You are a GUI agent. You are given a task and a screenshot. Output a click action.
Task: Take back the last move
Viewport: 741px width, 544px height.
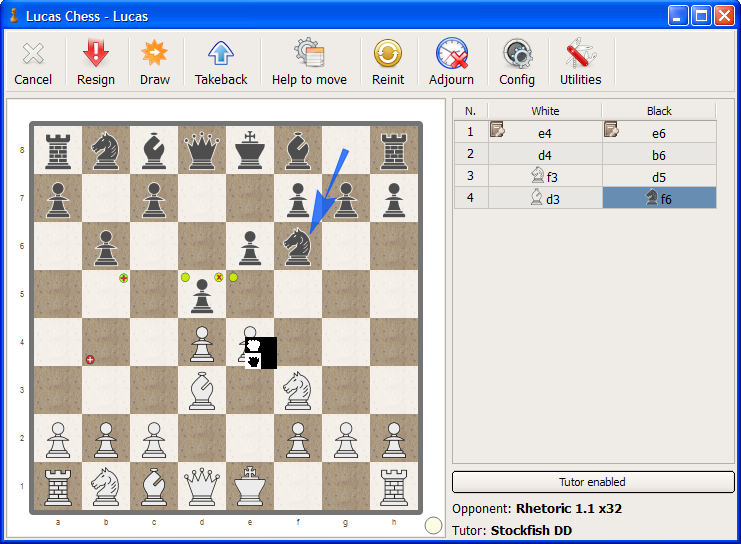(x=221, y=63)
